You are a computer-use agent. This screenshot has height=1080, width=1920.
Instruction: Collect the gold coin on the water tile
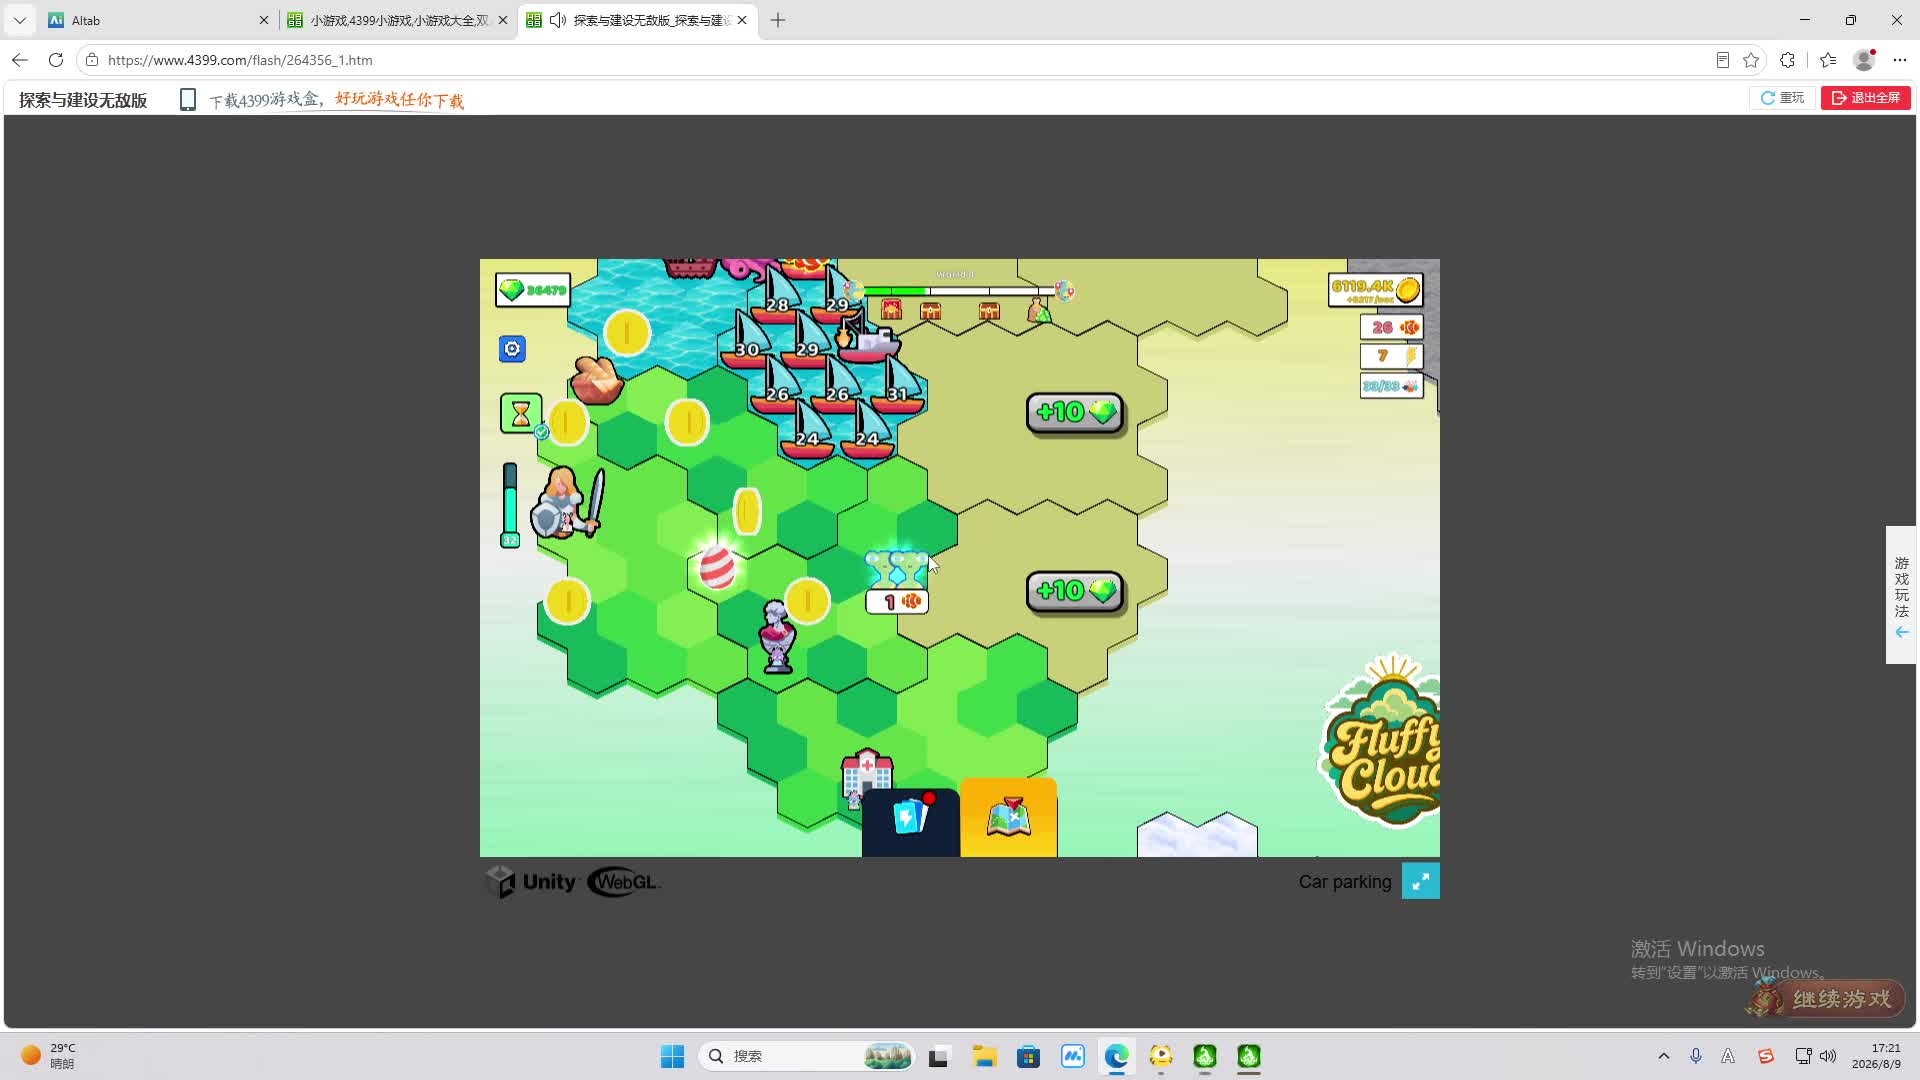pos(627,333)
